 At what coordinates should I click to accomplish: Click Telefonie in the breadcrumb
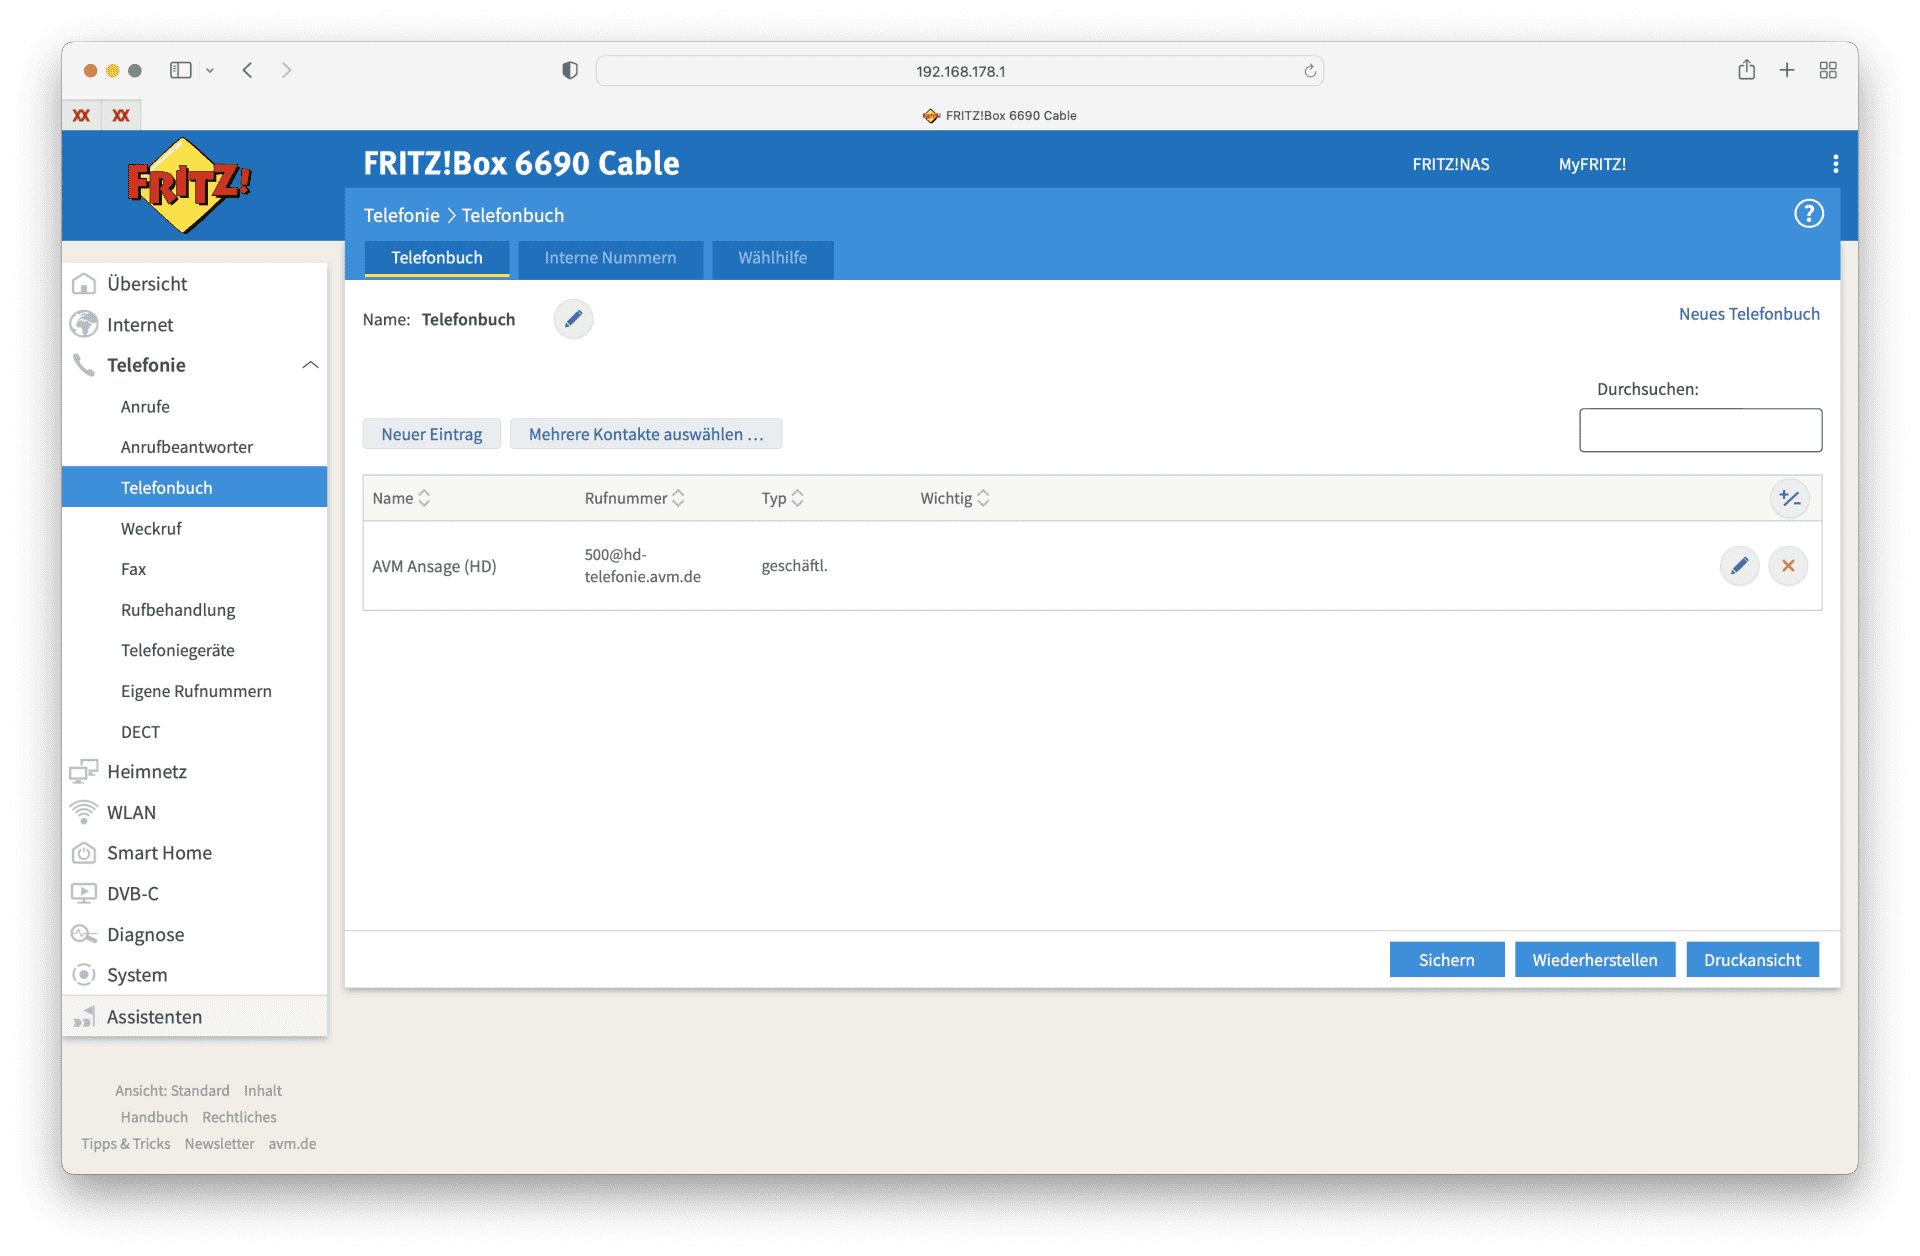point(401,215)
